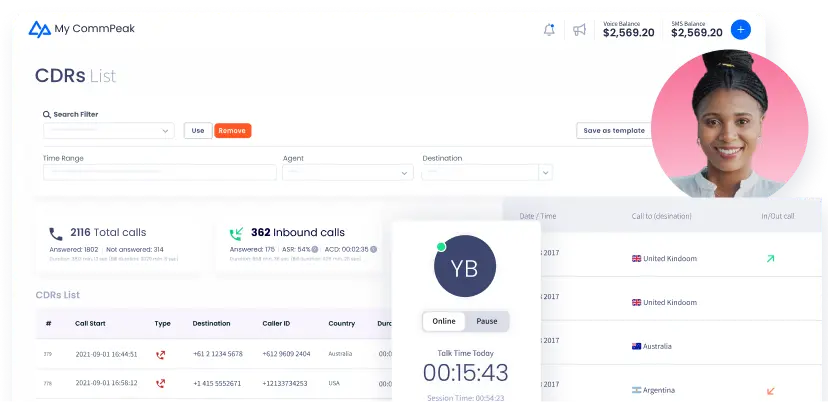Click the Time Range input field

click(x=159, y=172)
